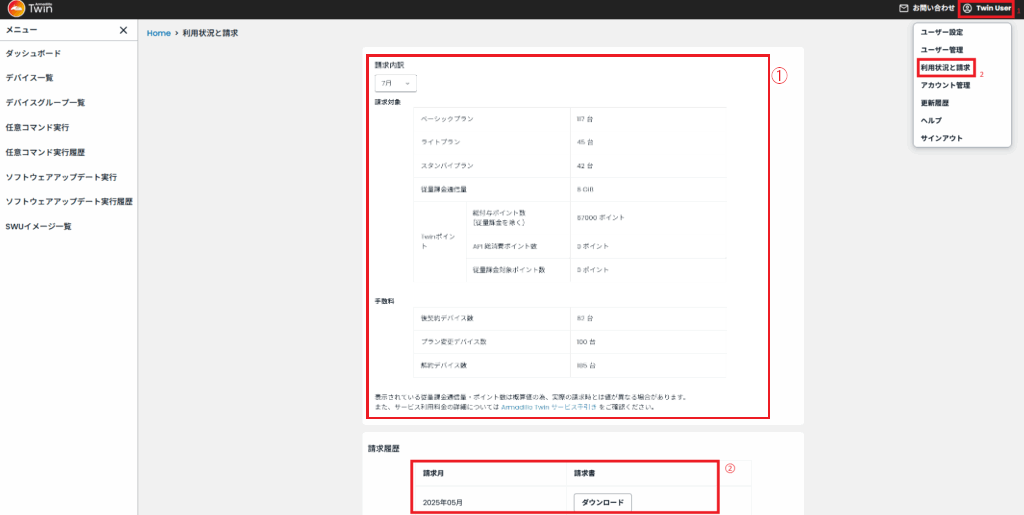Open SWUイメージ一覧 in sidebar

[x=38, y=226]
